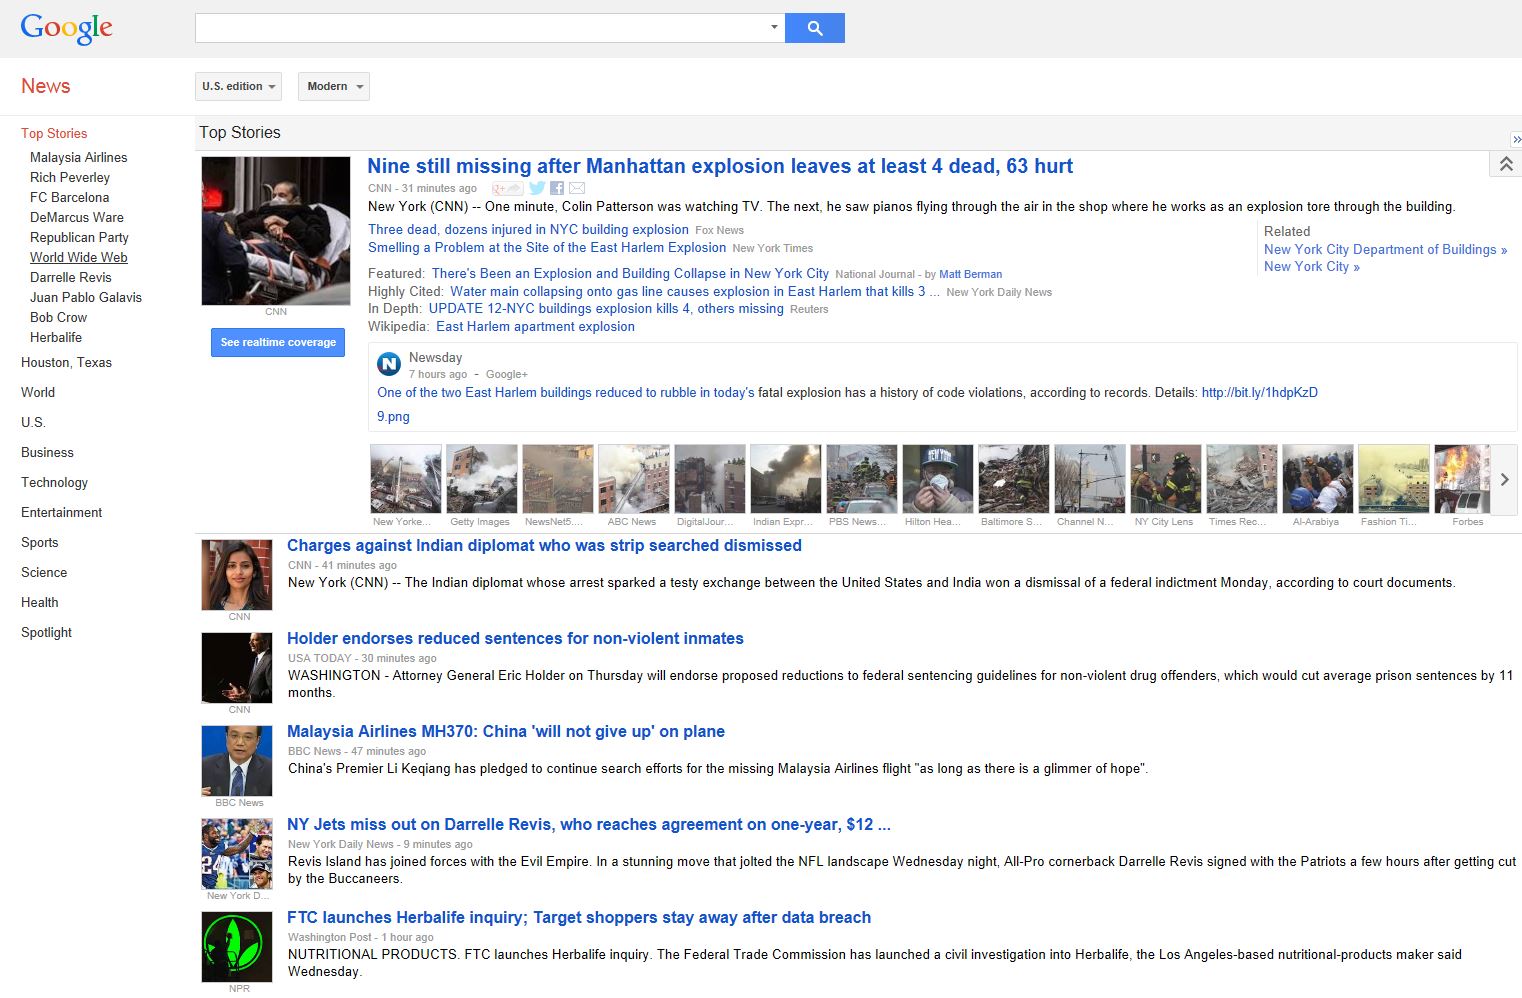This screenshot has height=998, width=1522.
Task: Open the Houston, Texas section
Action: pyautogui.click(x=66, y=362)
